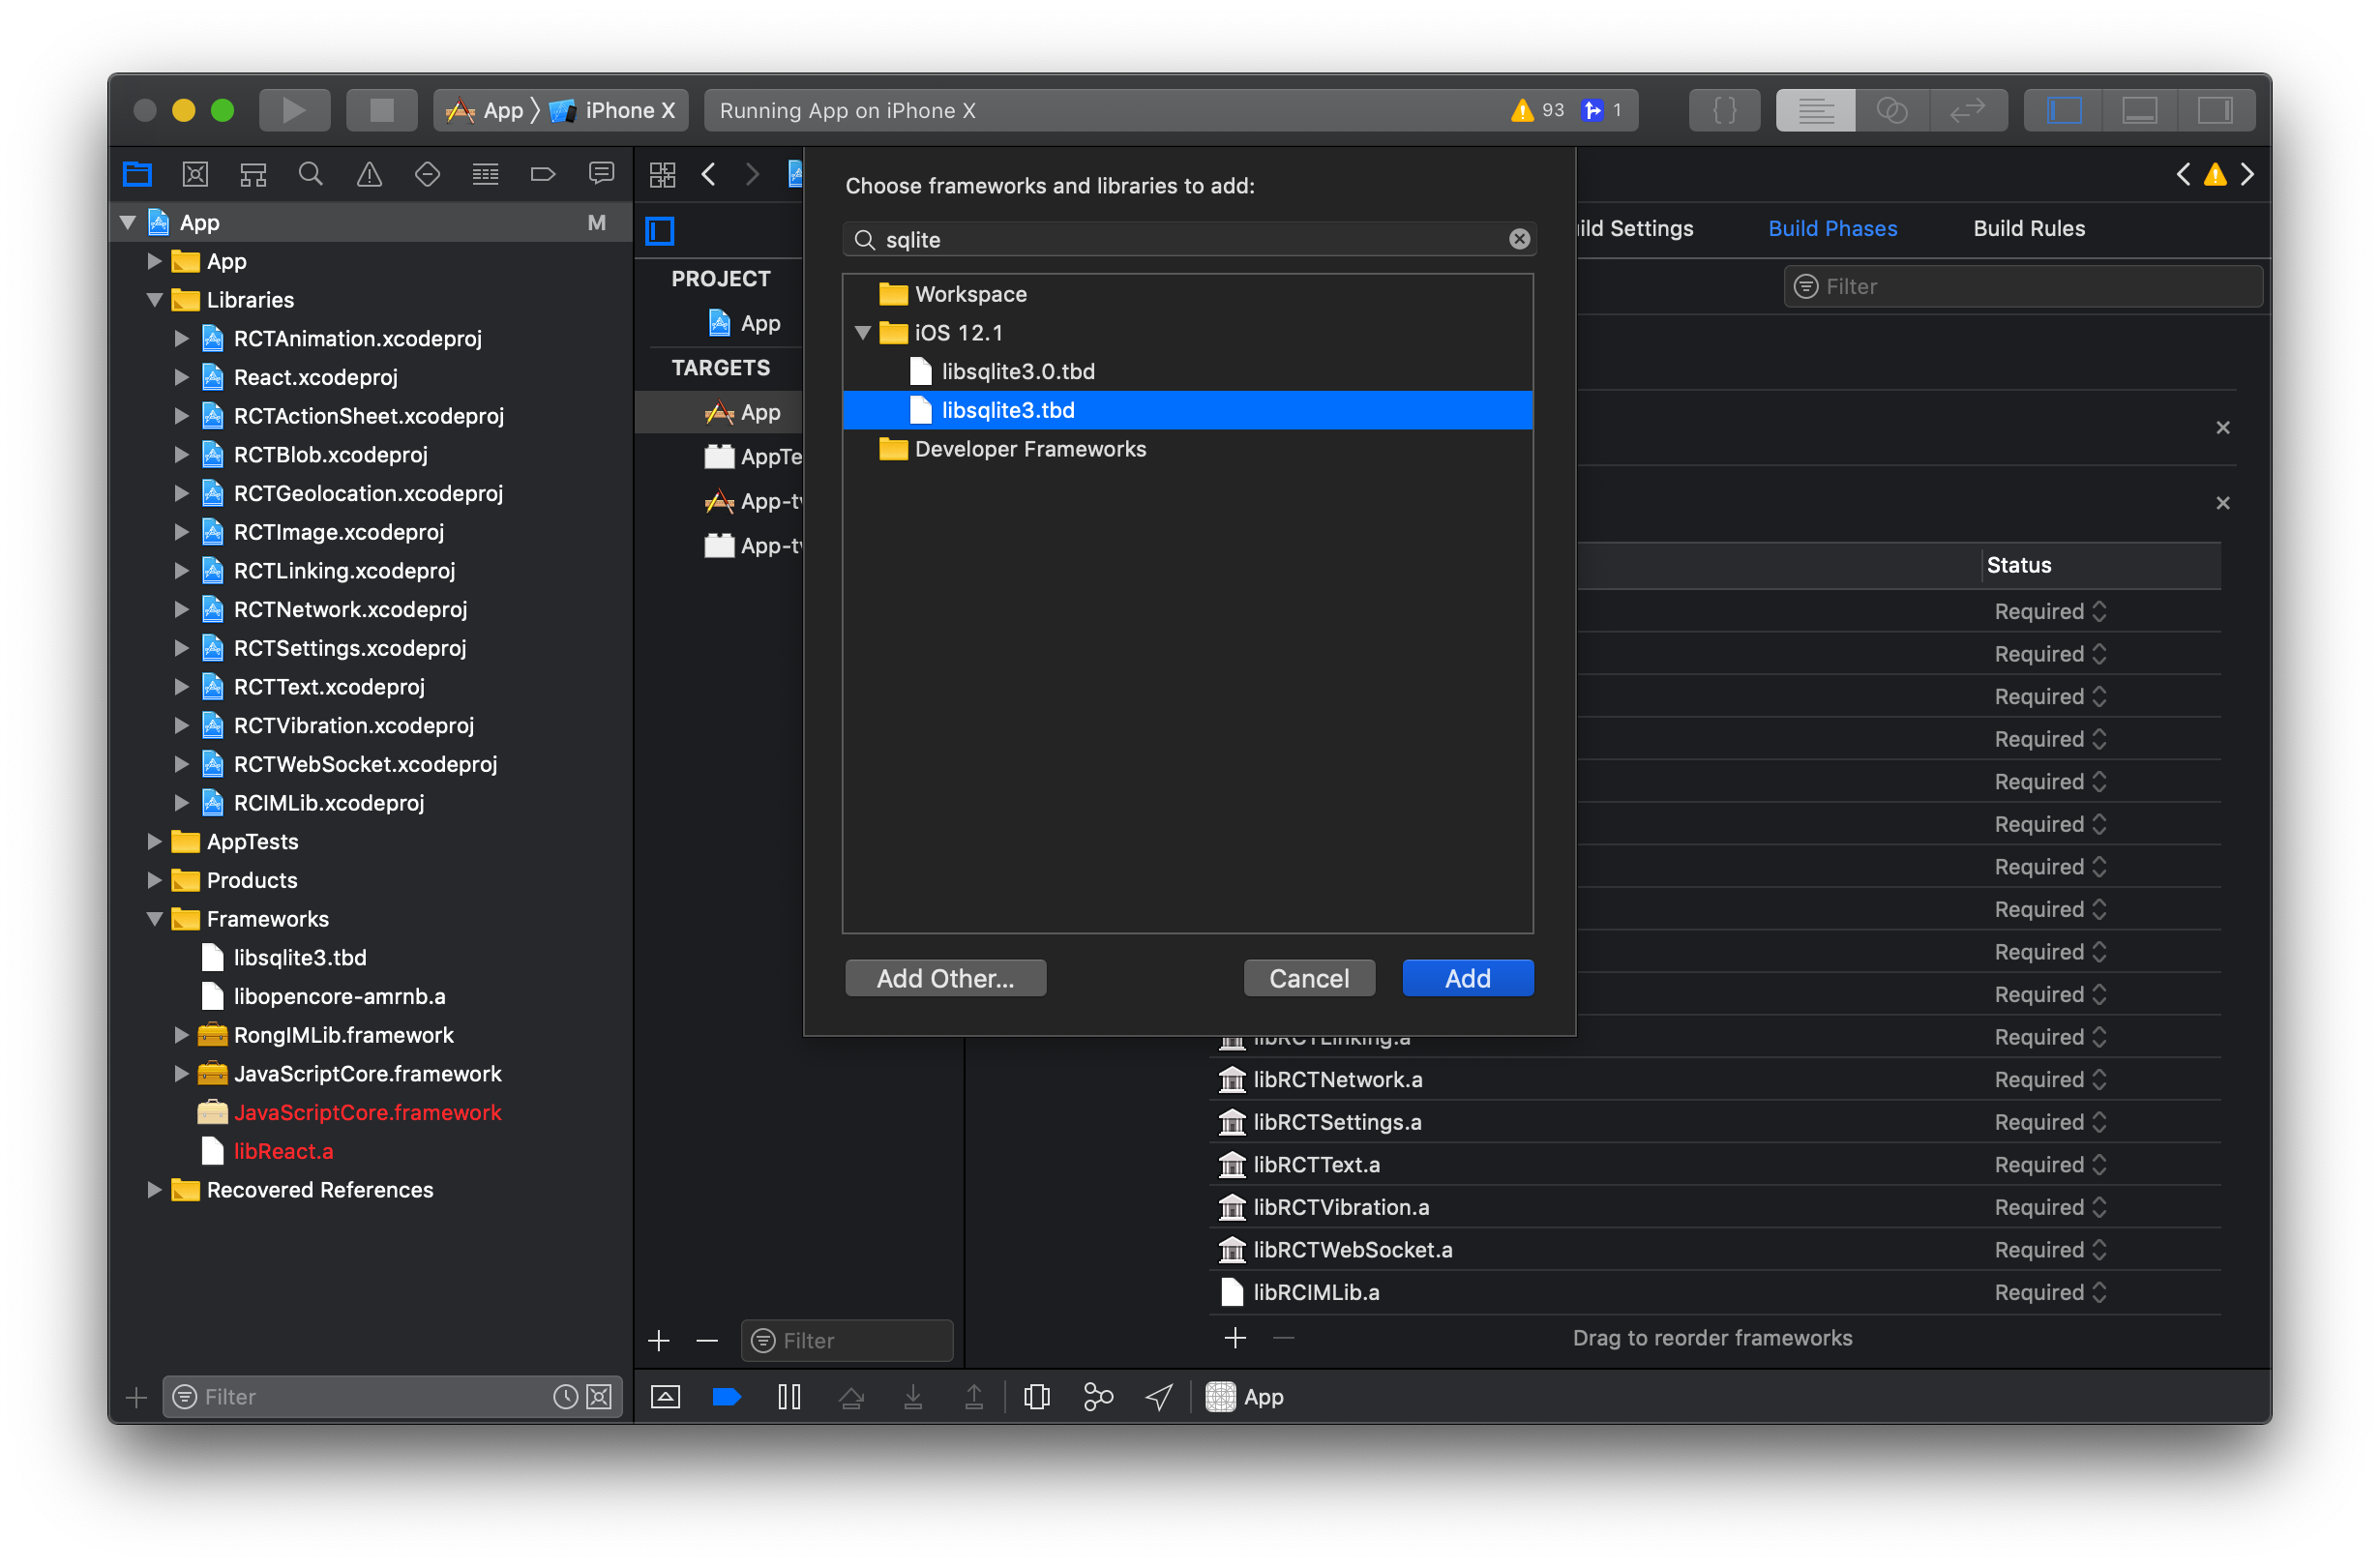This screenshot has width=2380, height=1567.
Task: Open the Breakpoint navigator icon
Action: [543, 175]
